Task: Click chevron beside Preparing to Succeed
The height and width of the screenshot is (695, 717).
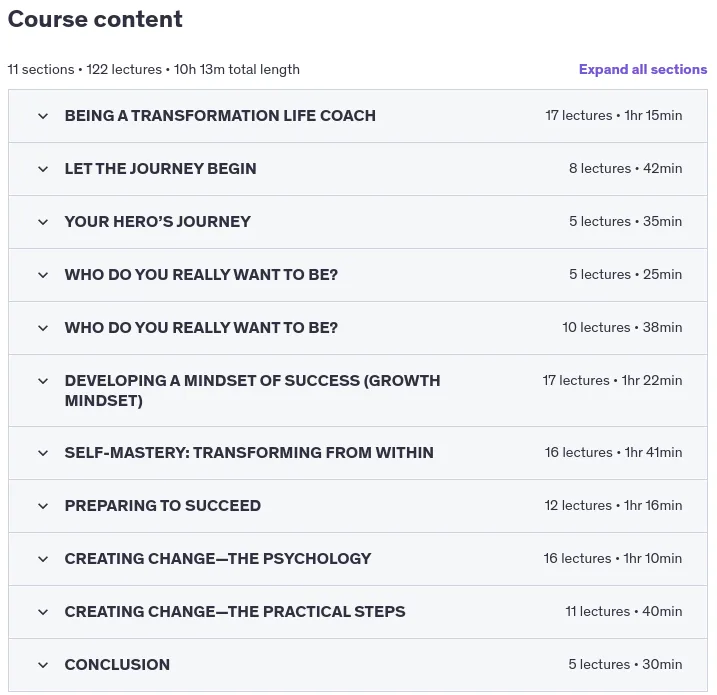Action: tap(43, 506)
